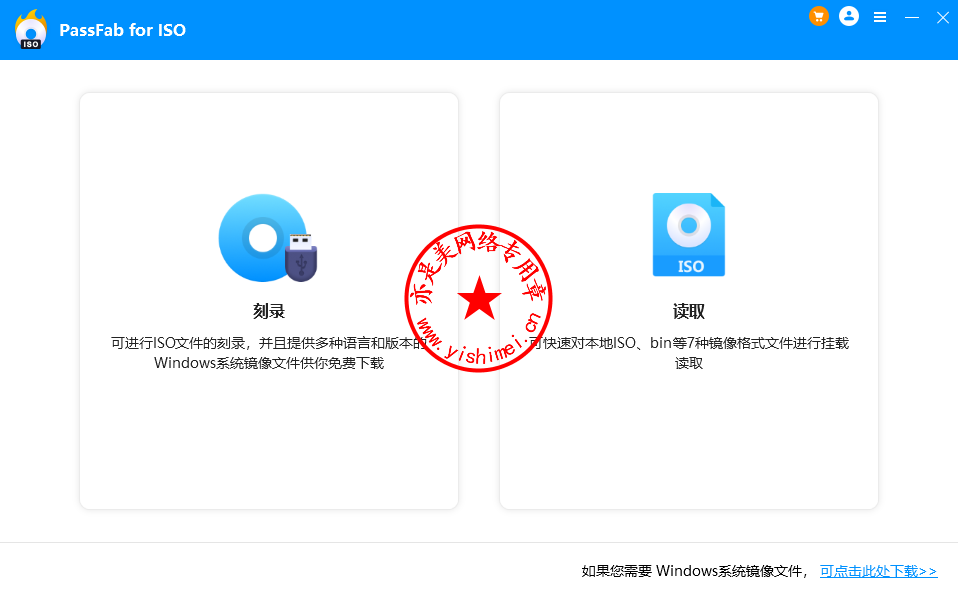Click the 可点击此处下载>> download link
958x597 pixels.
[878, 571]
